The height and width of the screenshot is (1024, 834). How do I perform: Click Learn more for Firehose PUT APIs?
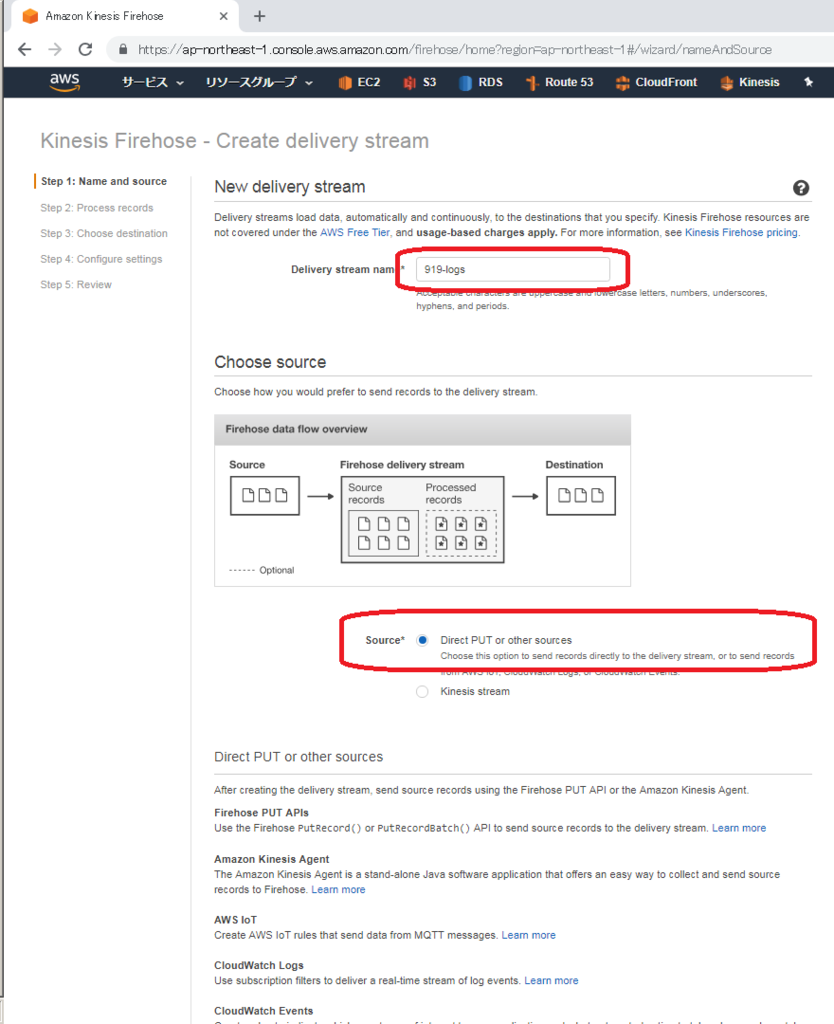click(x=739, y=828)
